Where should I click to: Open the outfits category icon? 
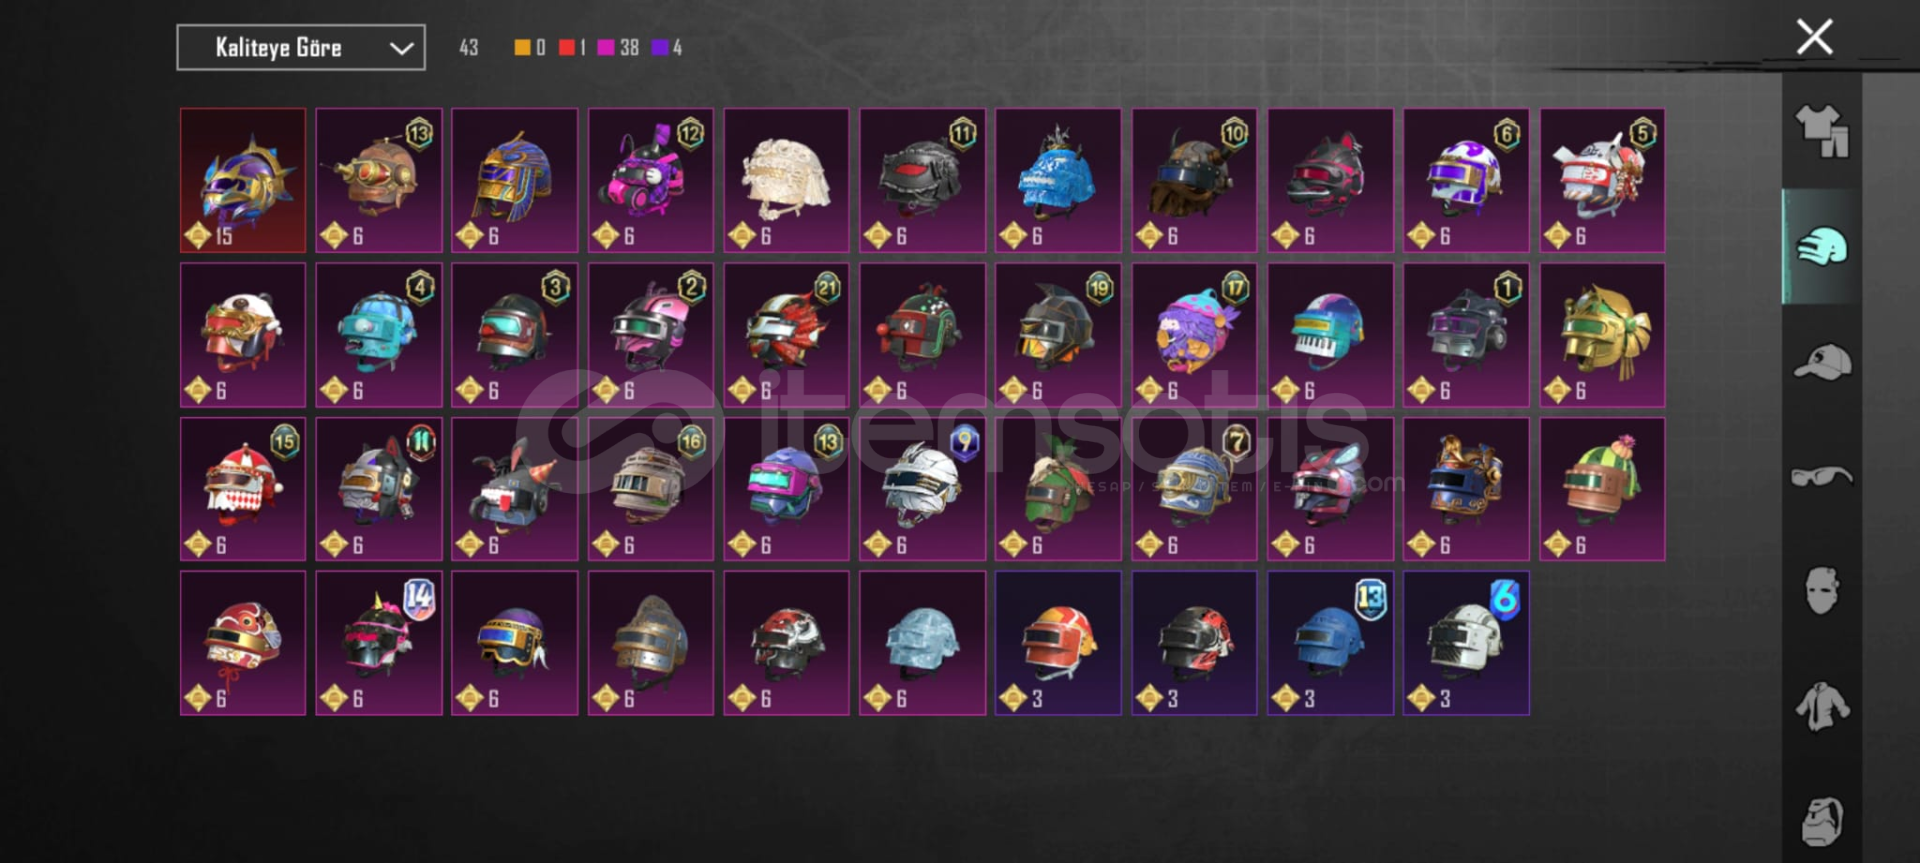pyautogui.click(x=1822, y=131)
